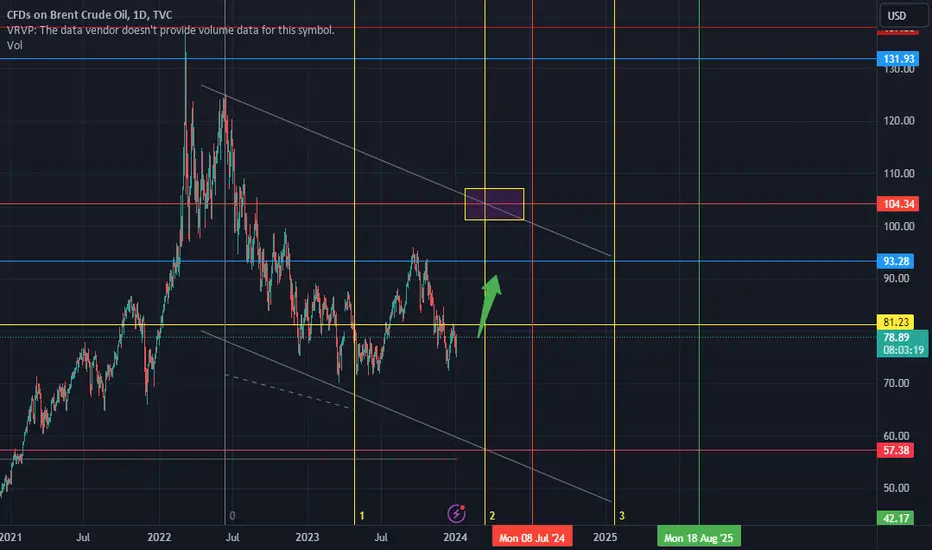This screenshot has height=550, width=932.
Task: Click the 2024 label on time axis
Action: click(455, 538)
